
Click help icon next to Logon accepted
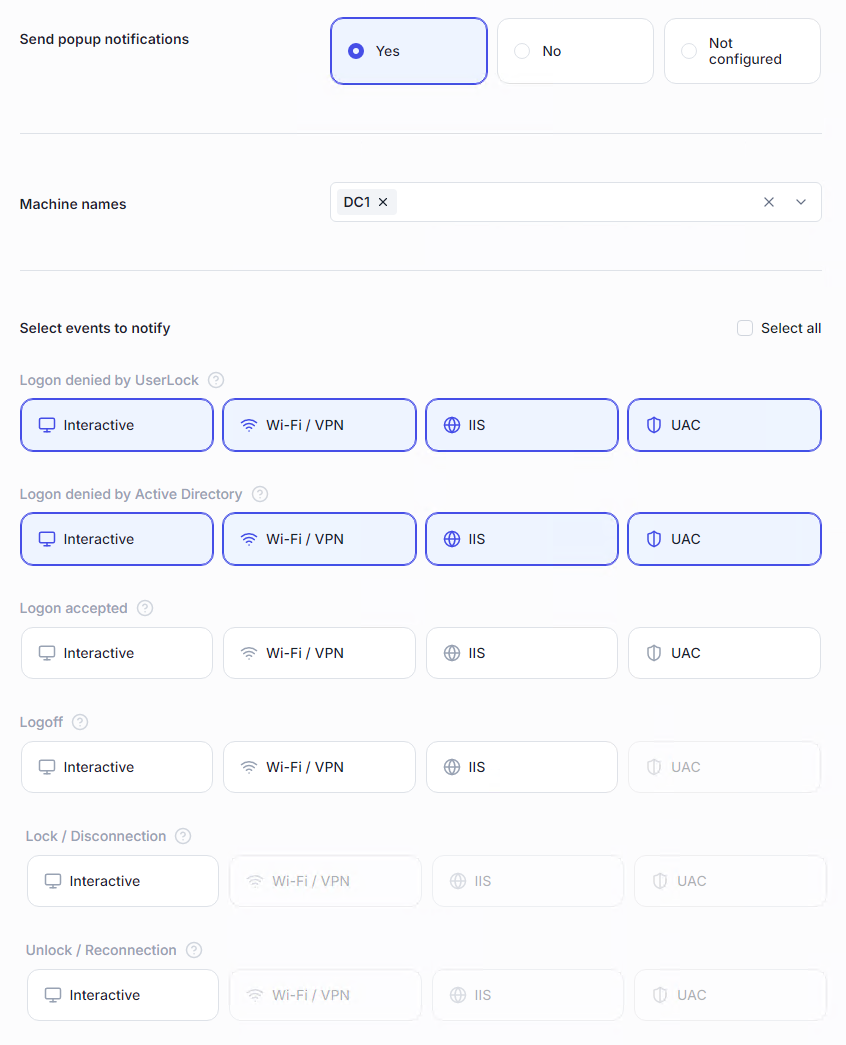pos(145,608)
